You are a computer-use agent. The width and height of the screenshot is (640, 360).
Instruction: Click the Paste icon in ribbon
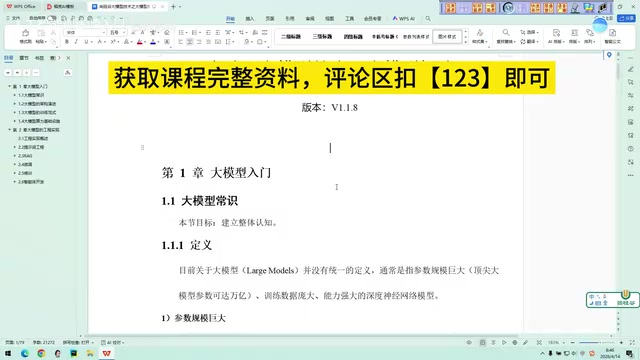point(41,33)
